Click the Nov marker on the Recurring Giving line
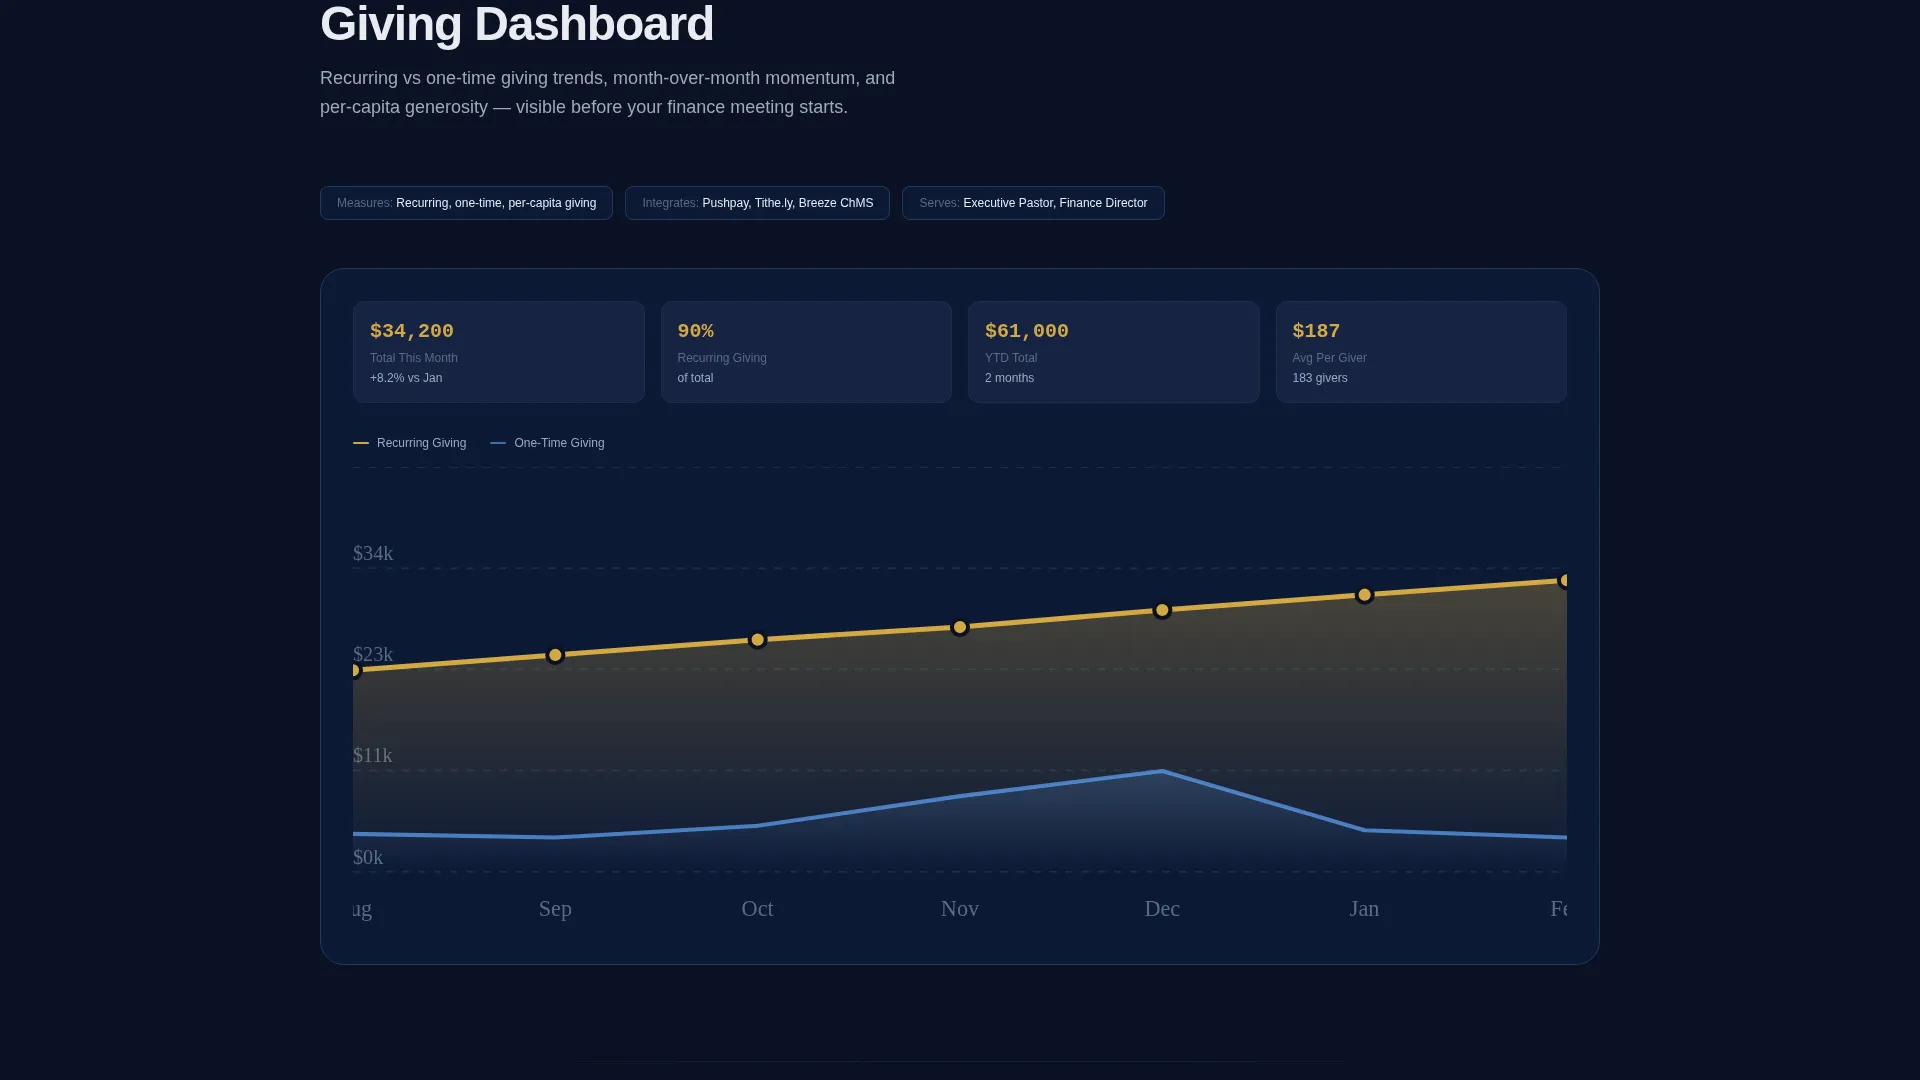 960,627
